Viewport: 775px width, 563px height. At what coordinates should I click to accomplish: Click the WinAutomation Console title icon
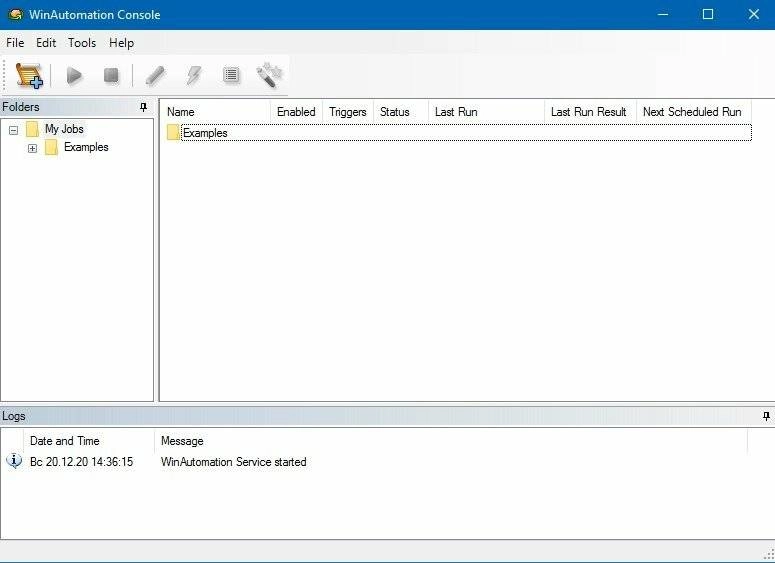click(x=15, y=14)
